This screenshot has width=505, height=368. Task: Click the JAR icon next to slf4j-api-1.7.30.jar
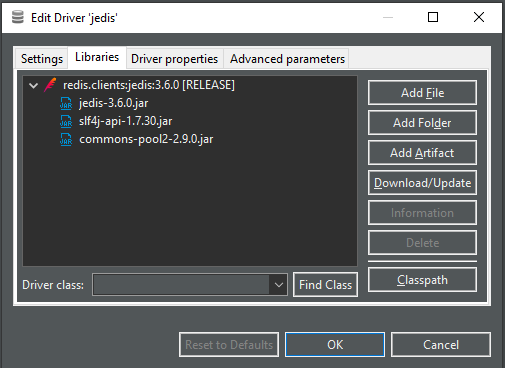click(66, 121)
